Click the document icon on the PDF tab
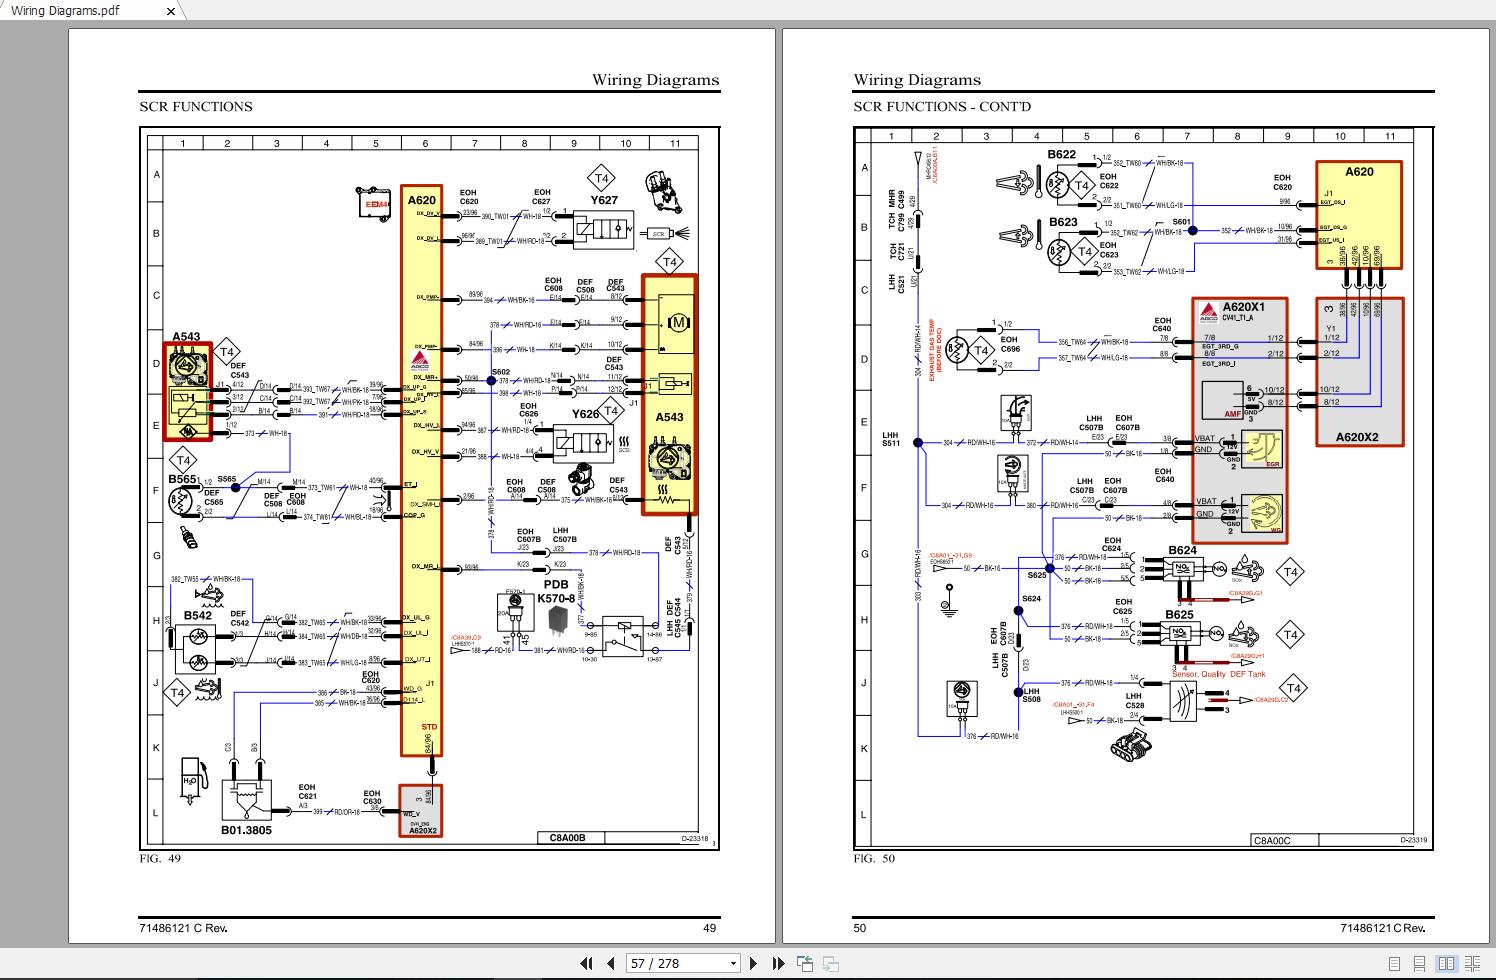This screenshot has height=980, width=1496. pos(11,11)
